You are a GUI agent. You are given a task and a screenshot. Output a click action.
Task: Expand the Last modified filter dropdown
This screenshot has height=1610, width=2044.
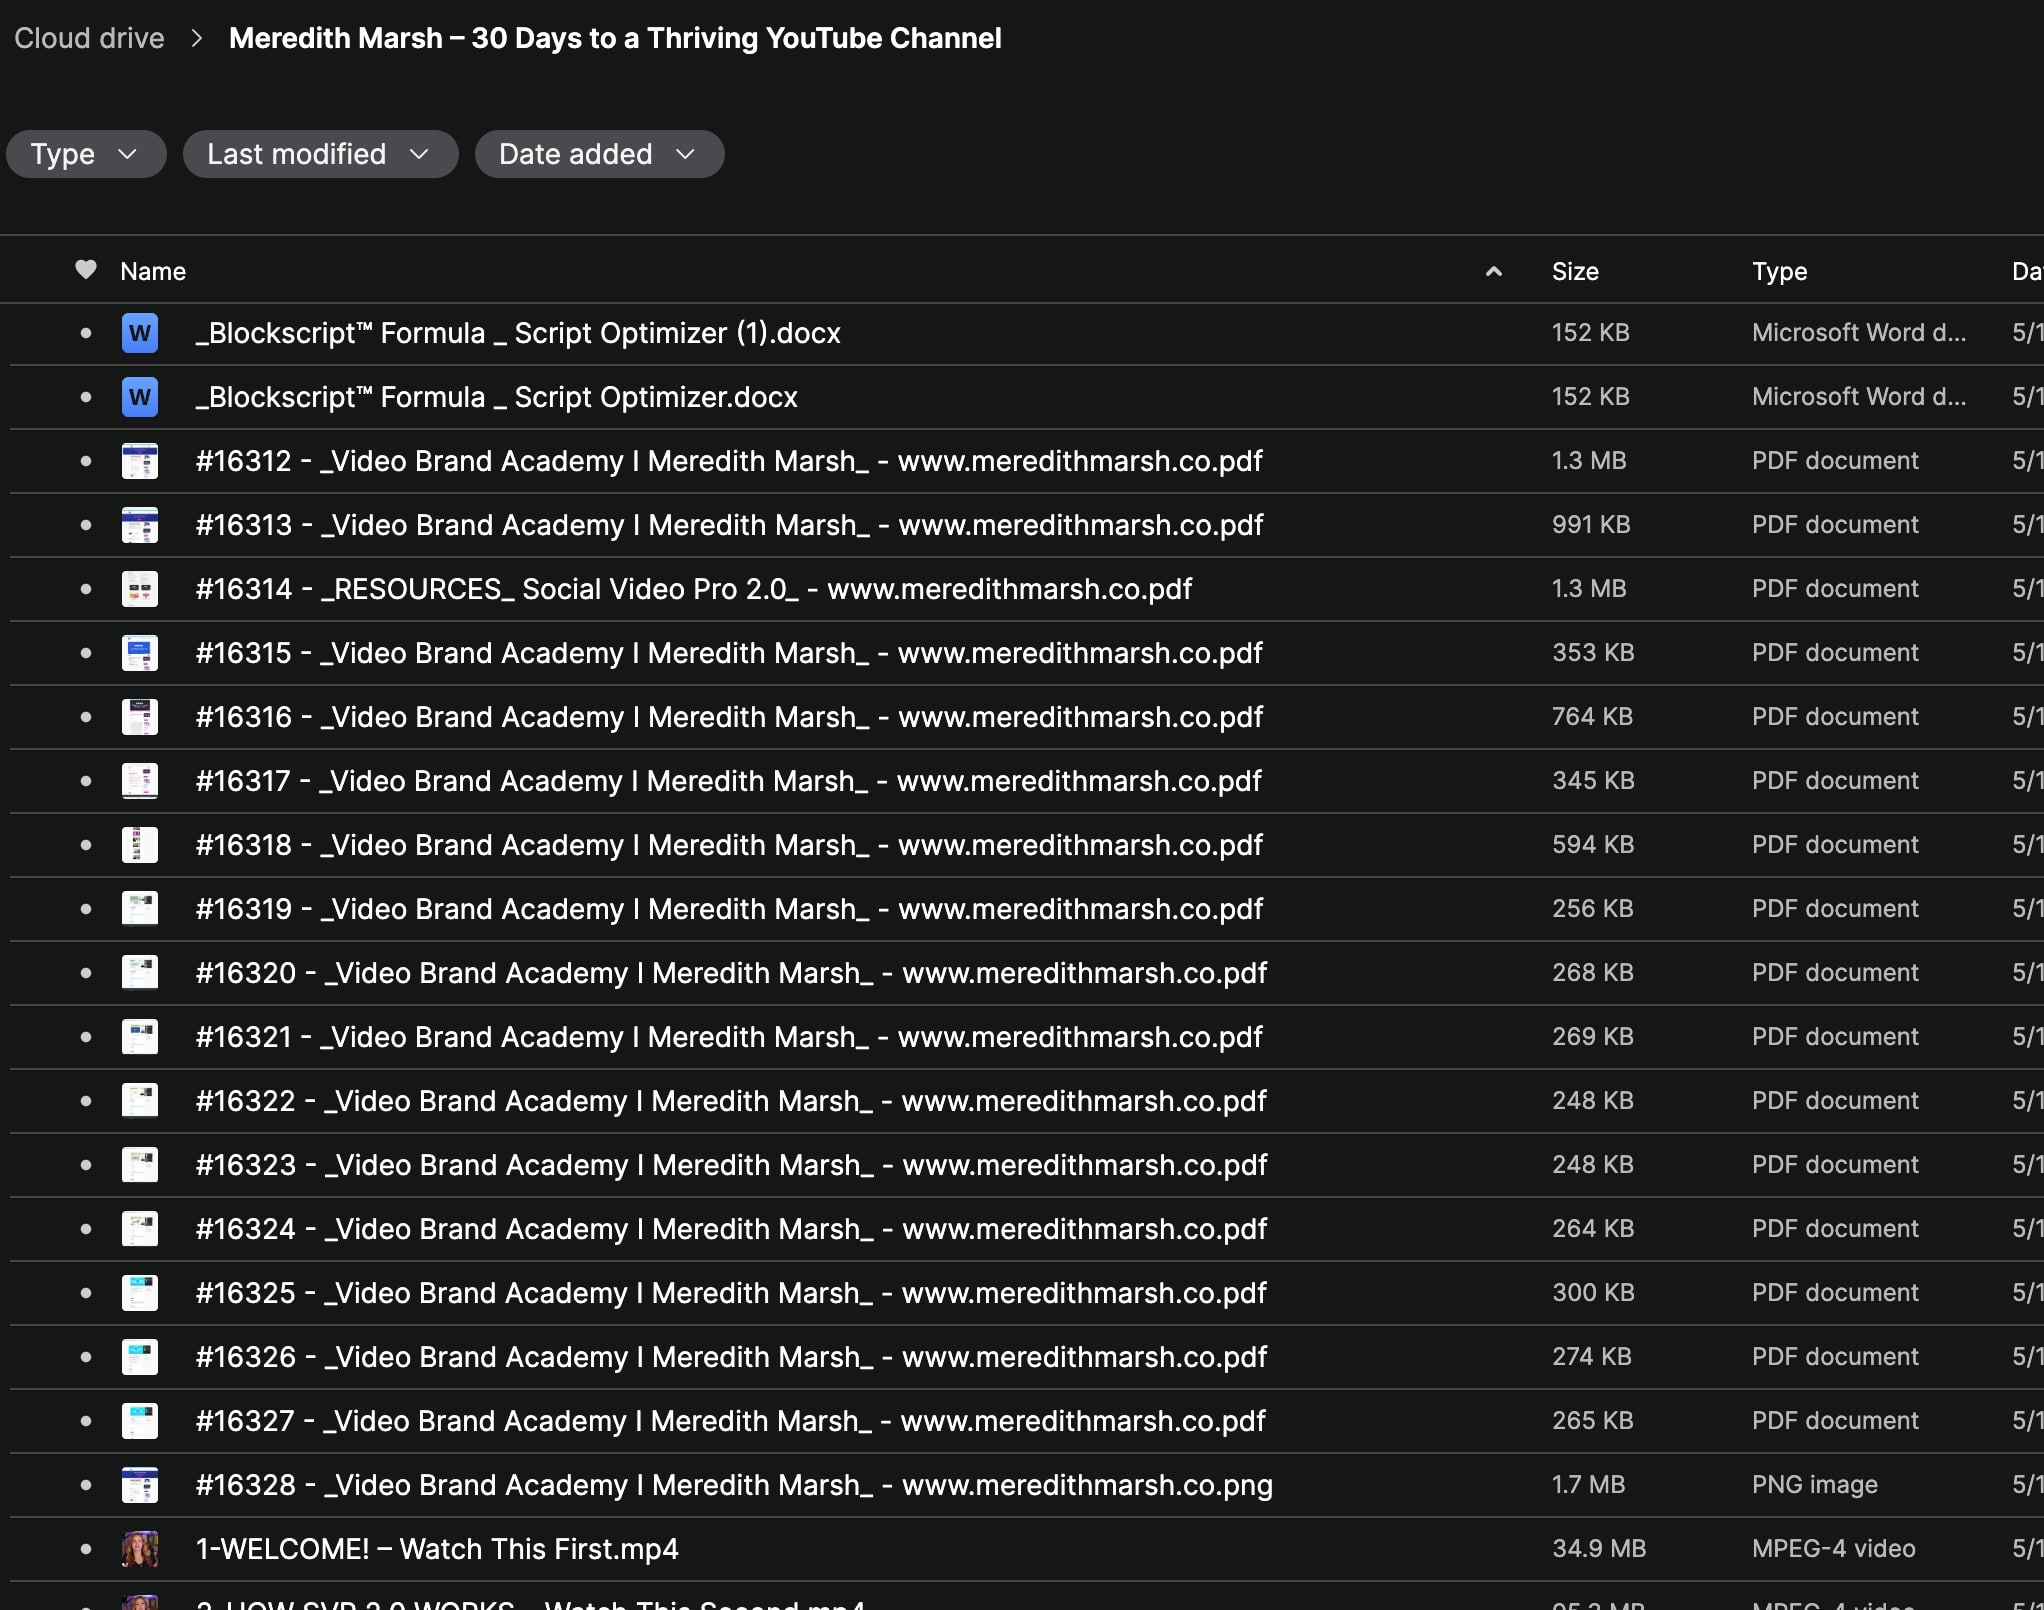pos(319,154)
